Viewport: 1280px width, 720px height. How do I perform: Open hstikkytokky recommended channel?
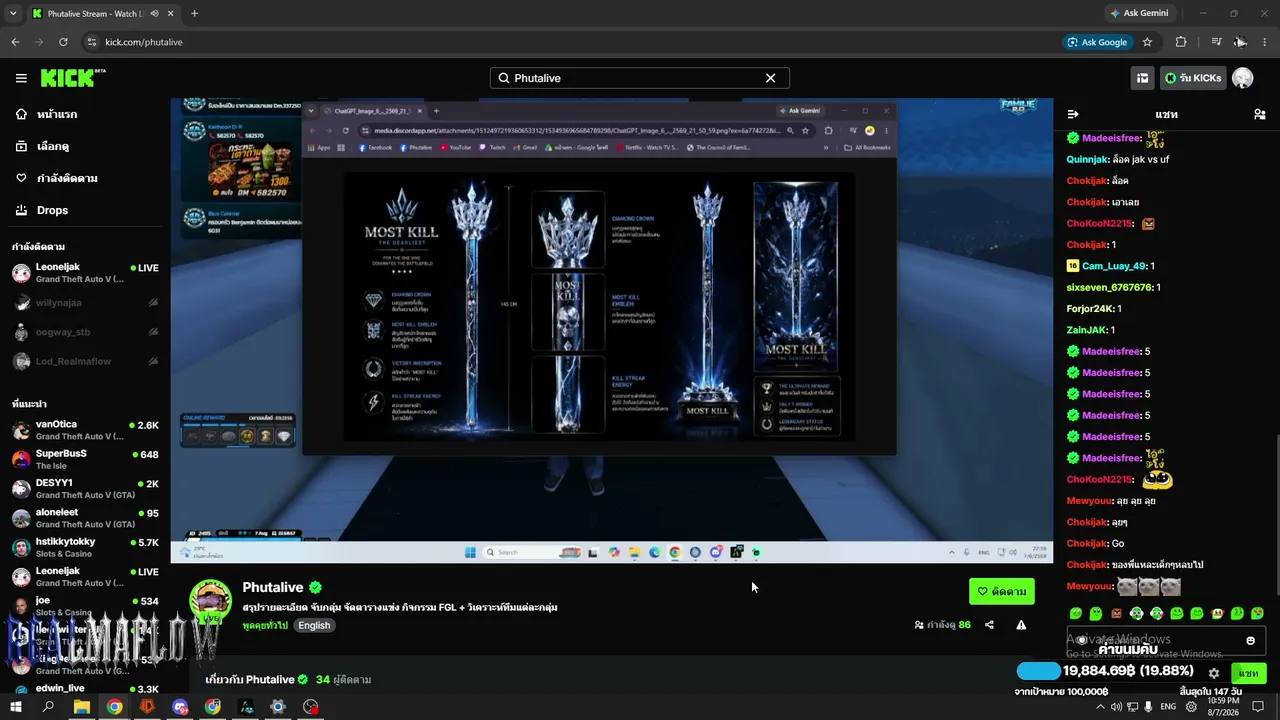[85, 547]
